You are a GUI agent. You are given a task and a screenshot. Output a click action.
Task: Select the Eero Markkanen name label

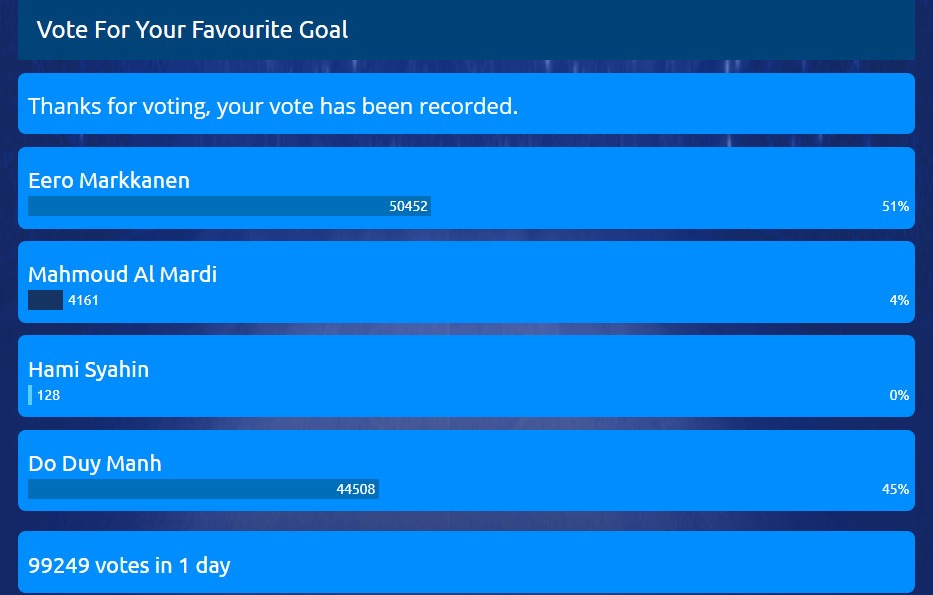click(x=109, y=181)
